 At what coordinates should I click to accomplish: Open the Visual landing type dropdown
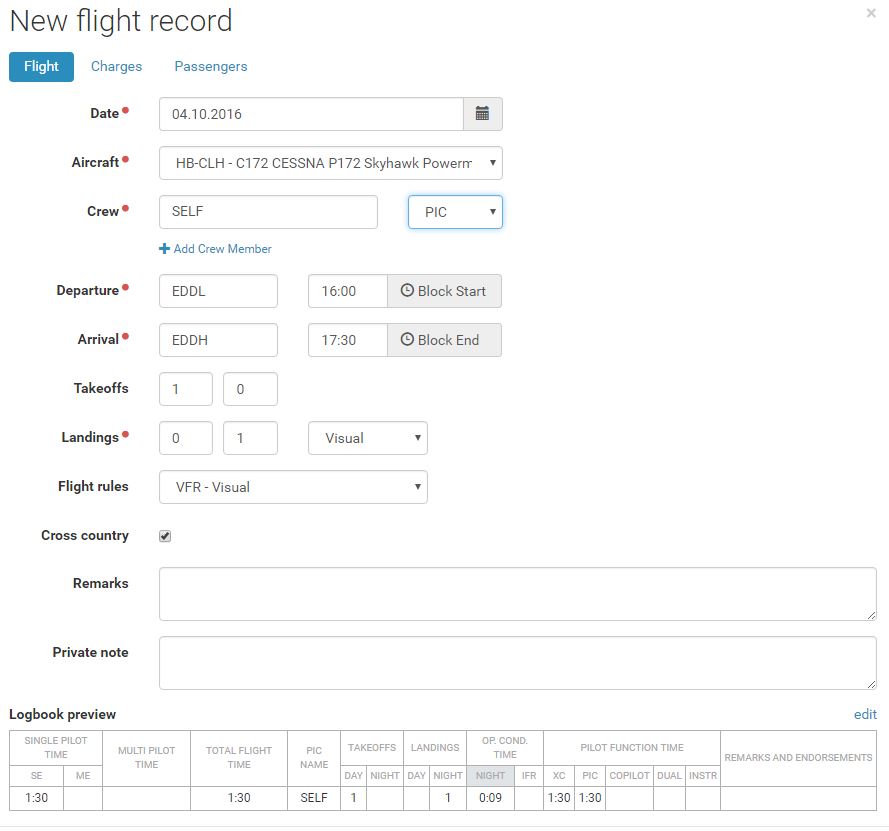(367, 438)
